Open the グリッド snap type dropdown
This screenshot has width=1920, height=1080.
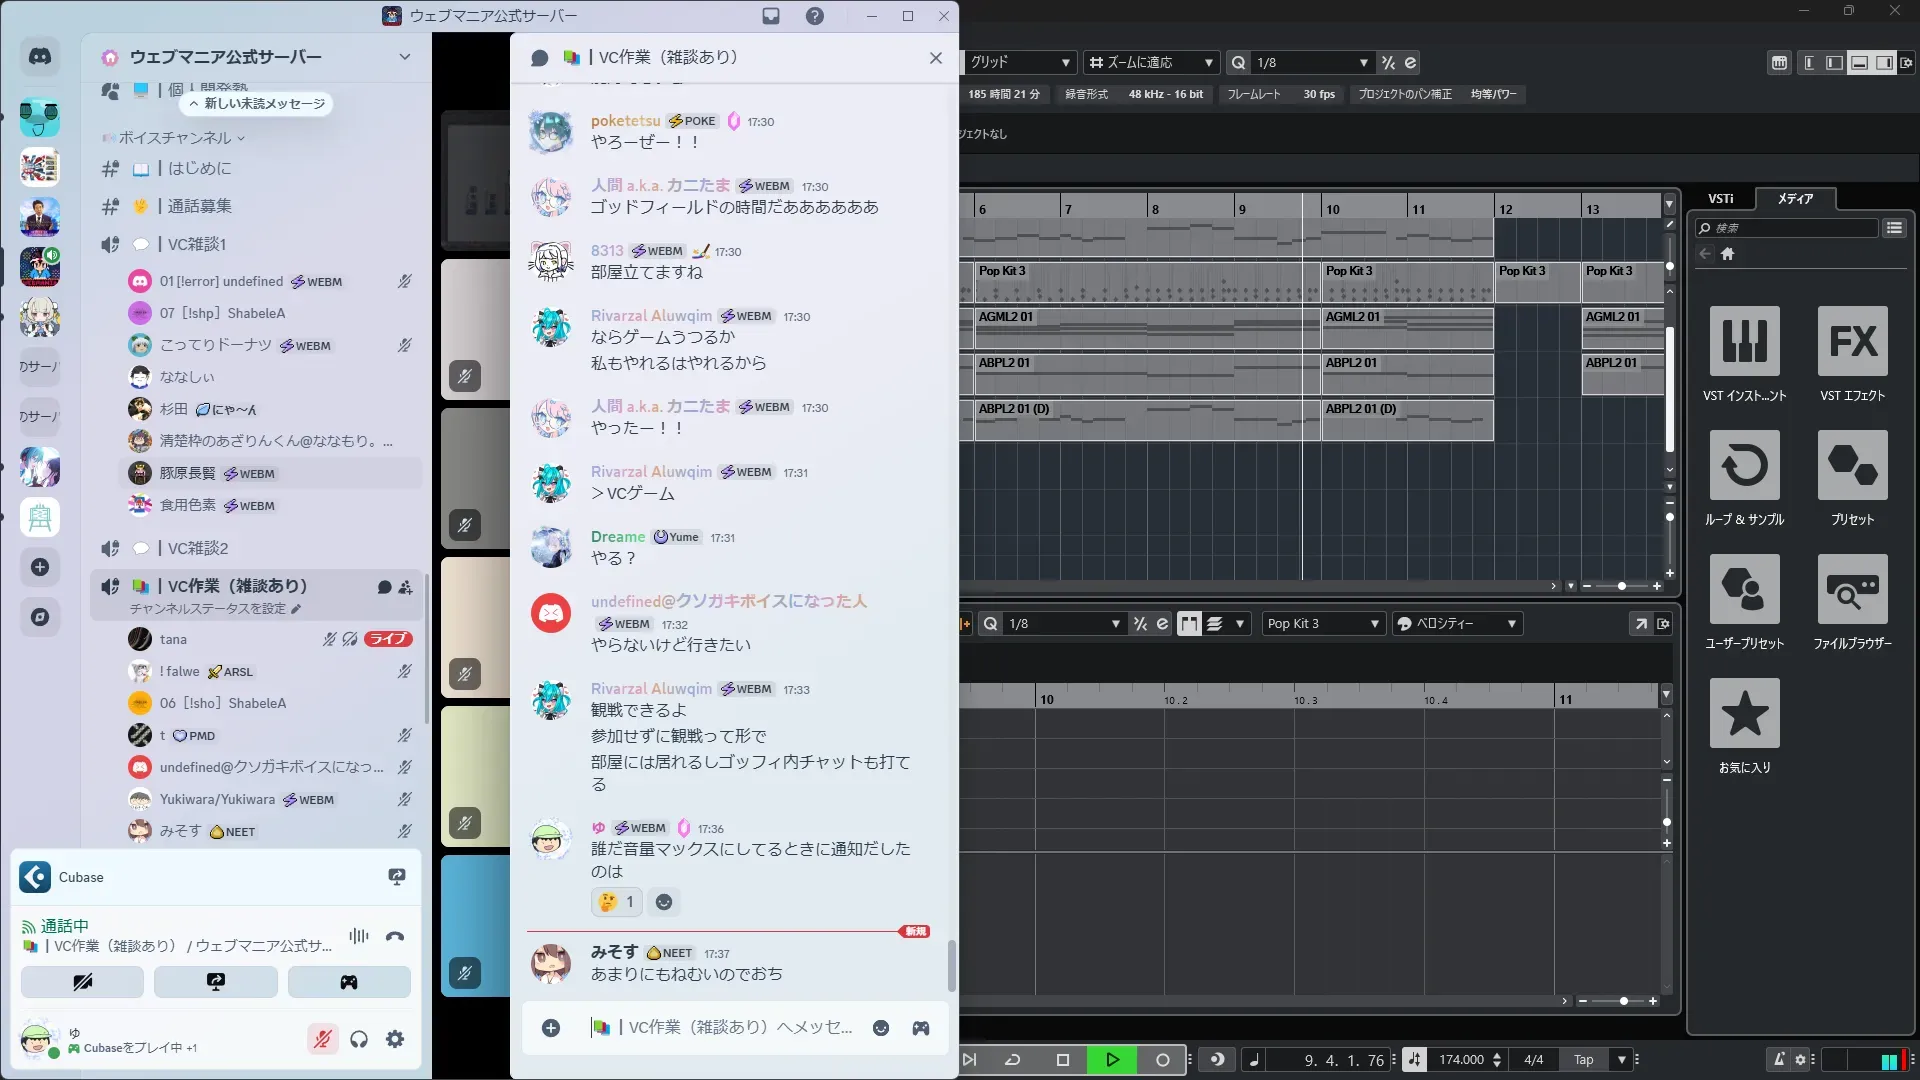pyautogui.click(x=1020, y=62)
